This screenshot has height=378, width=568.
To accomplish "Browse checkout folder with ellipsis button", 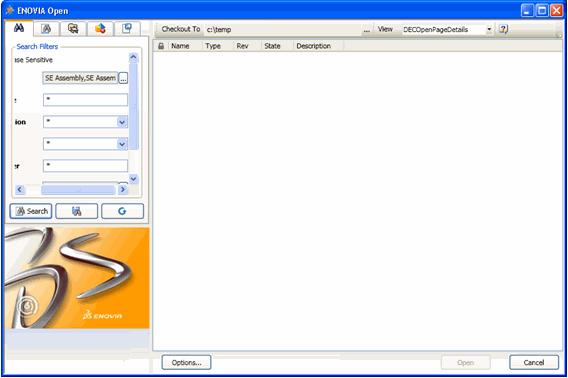I will [x=367, y=30].
